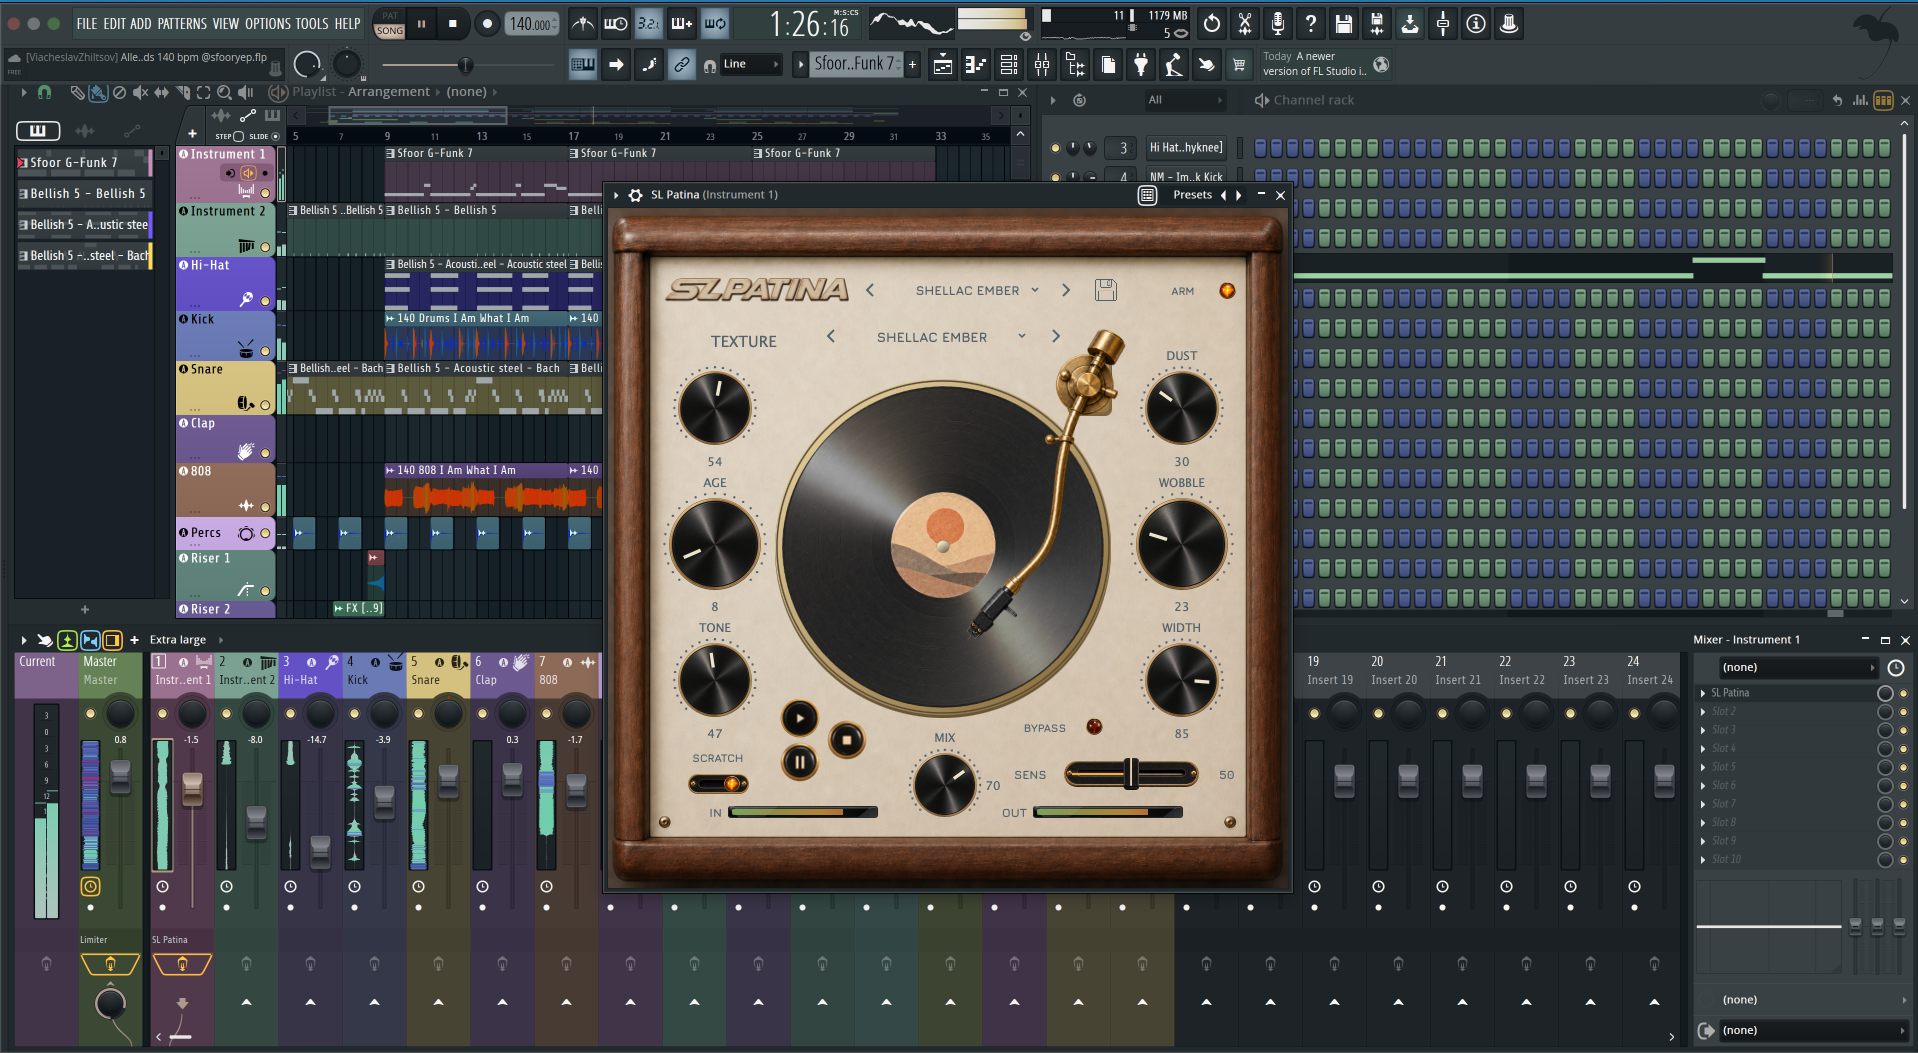Screen dimensions: 1918x1053
Task: Save the project with floppy icon
Action: click(1344, 23)
